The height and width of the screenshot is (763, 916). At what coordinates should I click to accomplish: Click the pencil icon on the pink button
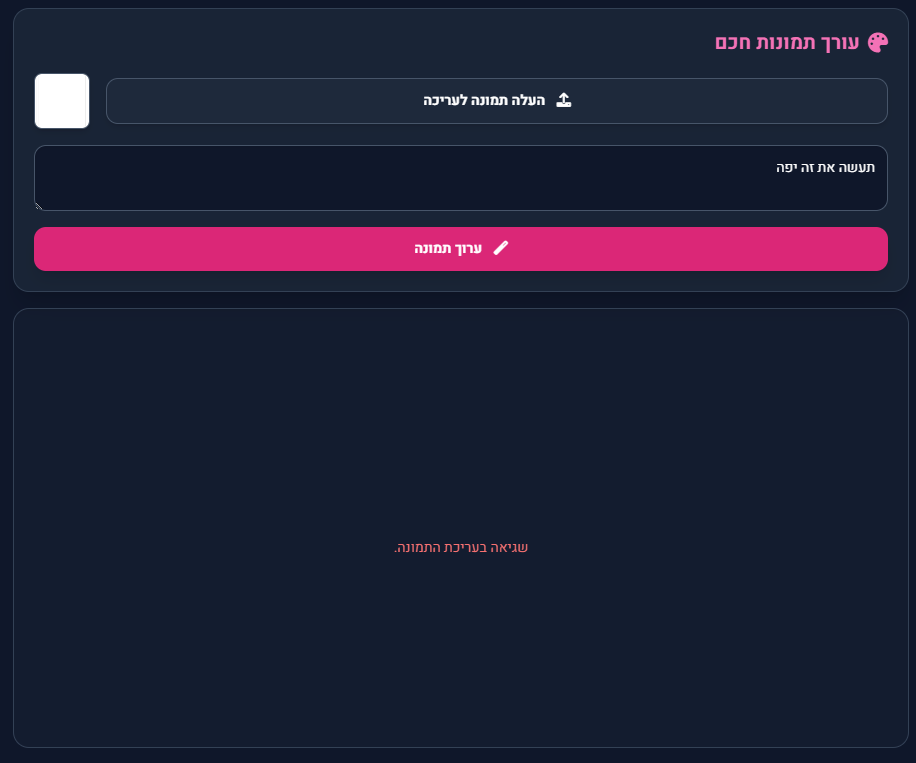(x=501, y=248)
